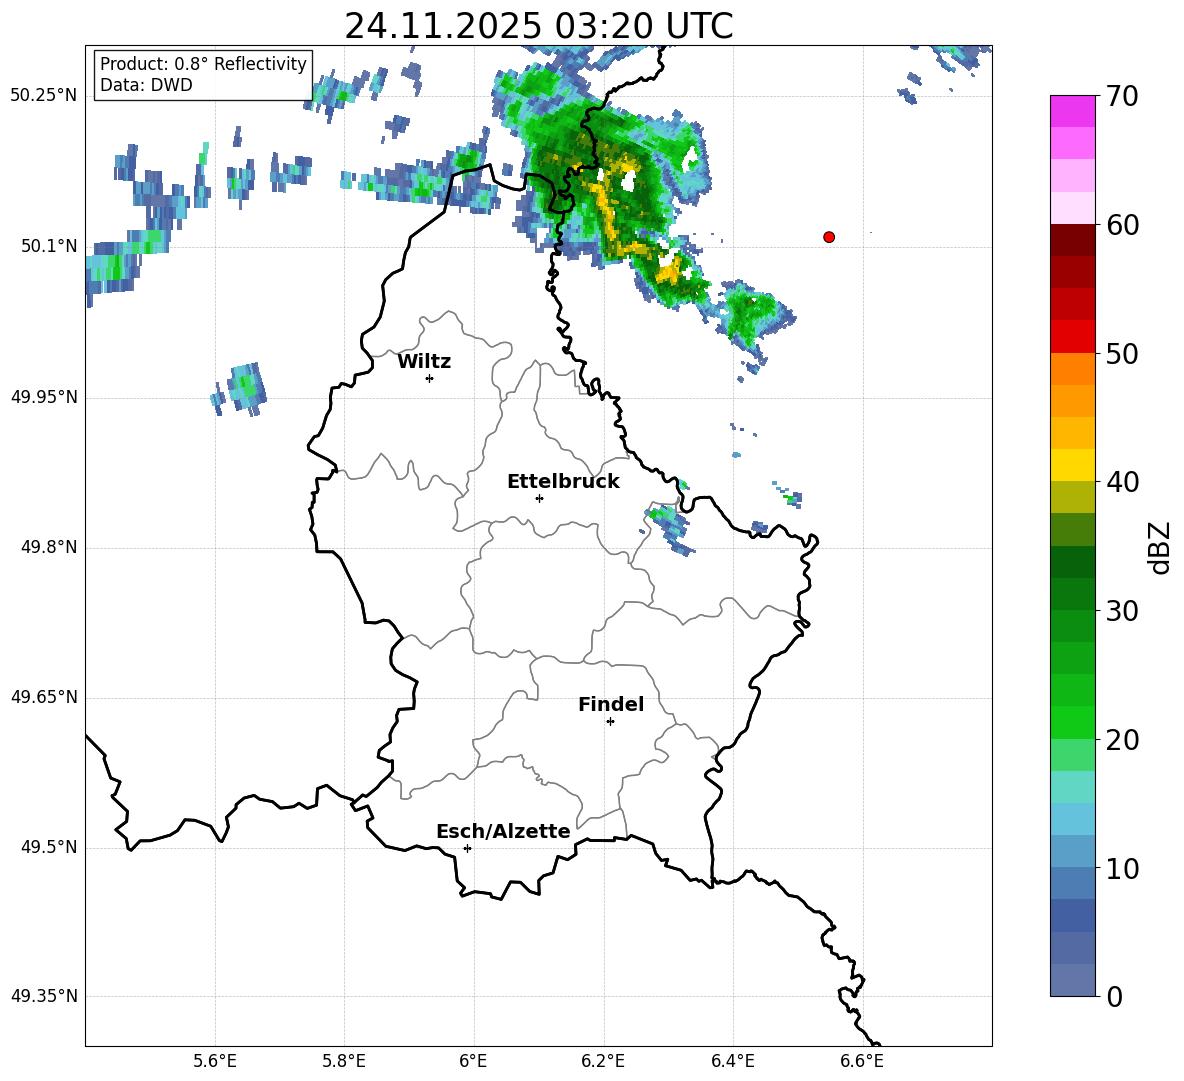Click the 6.6°E longitude label

coord(862,1061)
